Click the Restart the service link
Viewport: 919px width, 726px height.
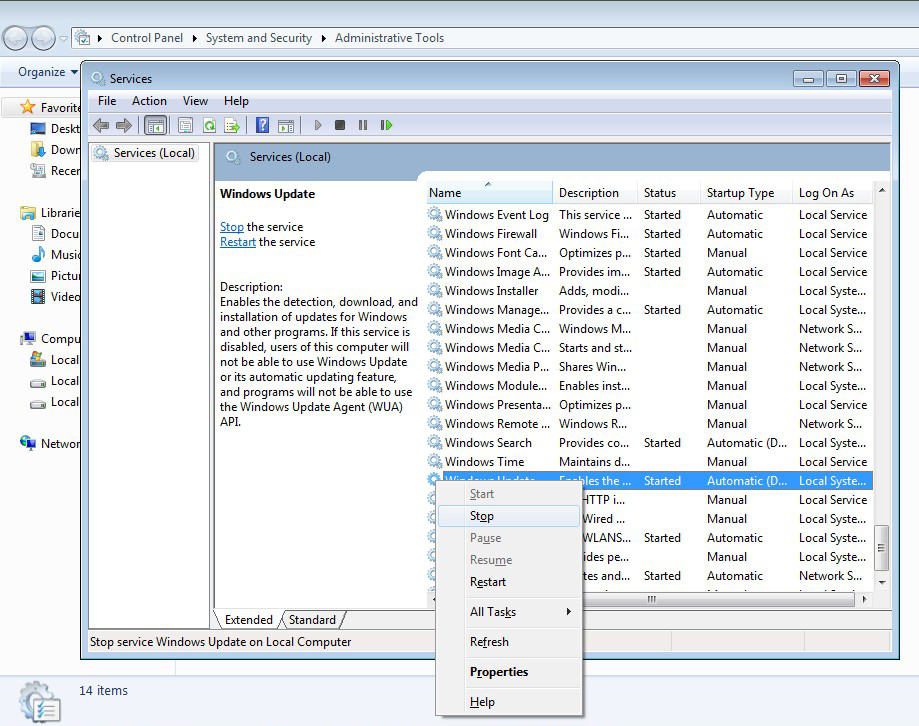[238, 242]
